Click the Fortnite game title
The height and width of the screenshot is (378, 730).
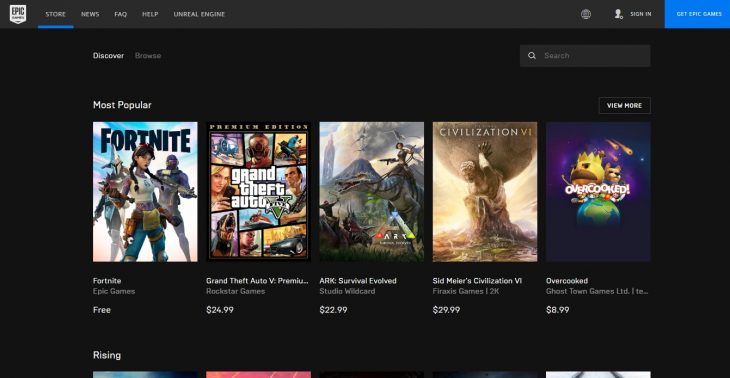click(x=107, y=281)
